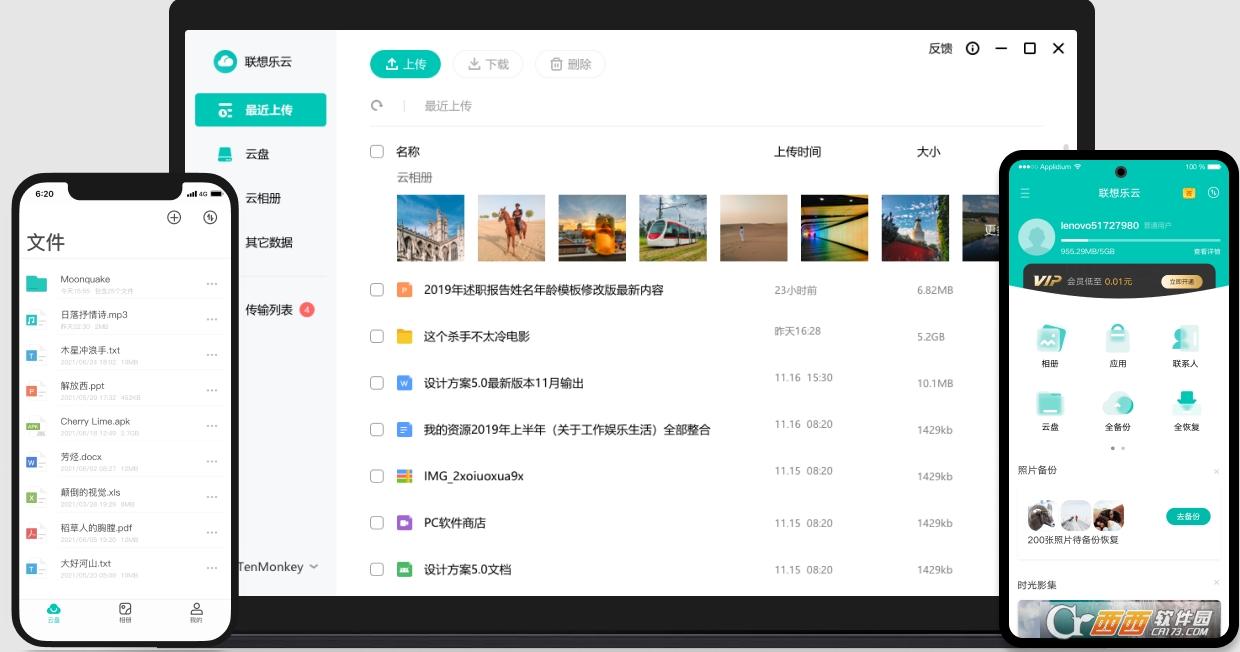Check the box for PC软件商店

377,522
